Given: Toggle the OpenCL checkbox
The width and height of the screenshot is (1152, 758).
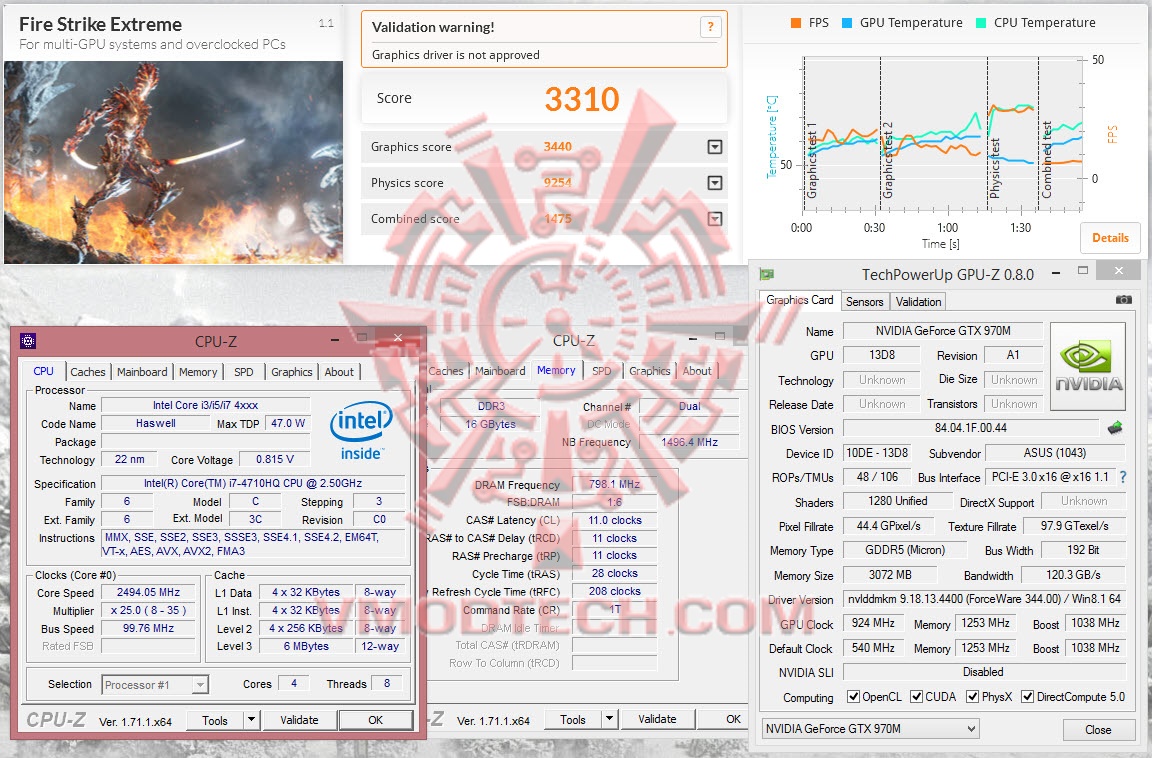Looking at the screenshot, I should 853,696.
